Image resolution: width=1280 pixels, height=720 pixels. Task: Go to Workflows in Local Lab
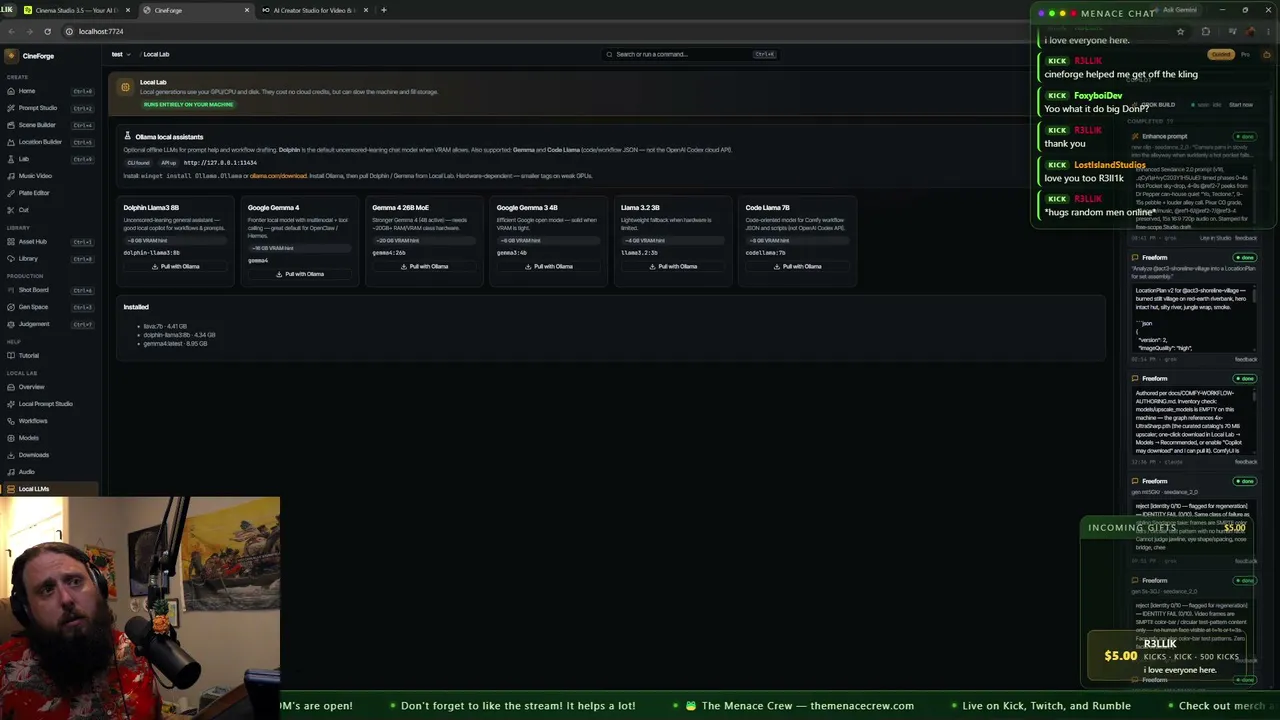pos(48,421)
